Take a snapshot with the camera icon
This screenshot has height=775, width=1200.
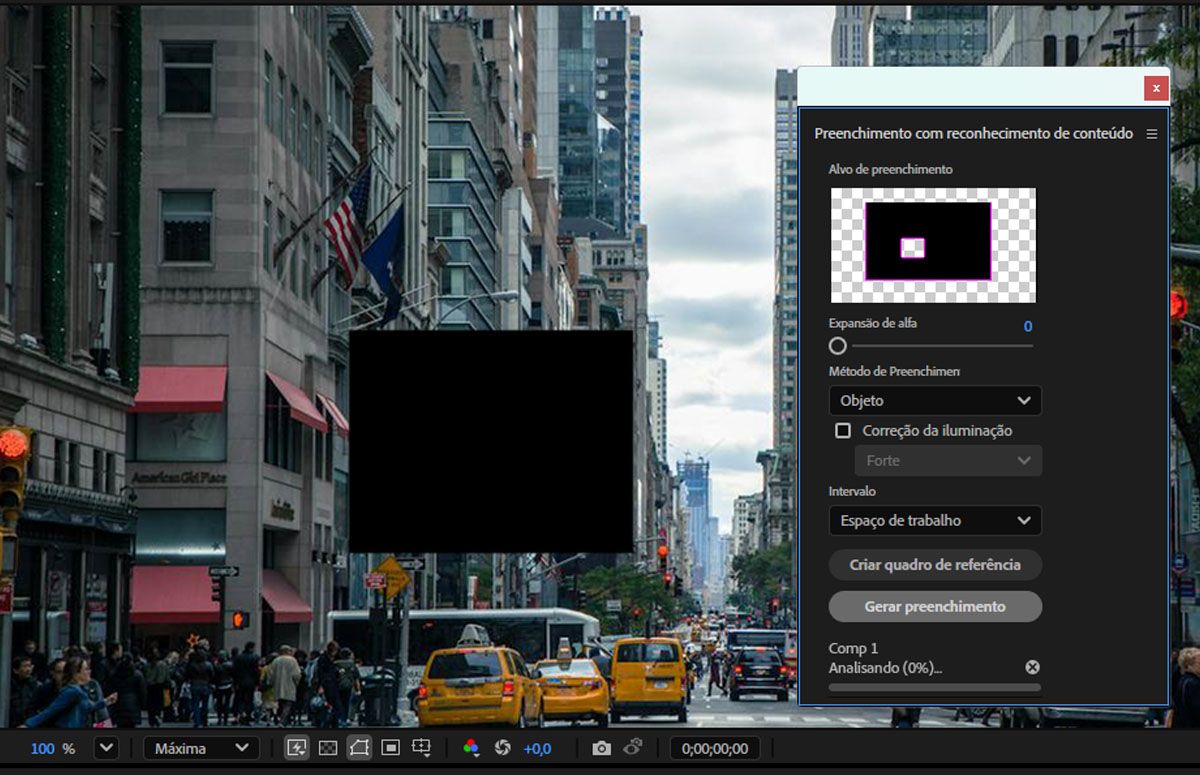pos(602,747)
